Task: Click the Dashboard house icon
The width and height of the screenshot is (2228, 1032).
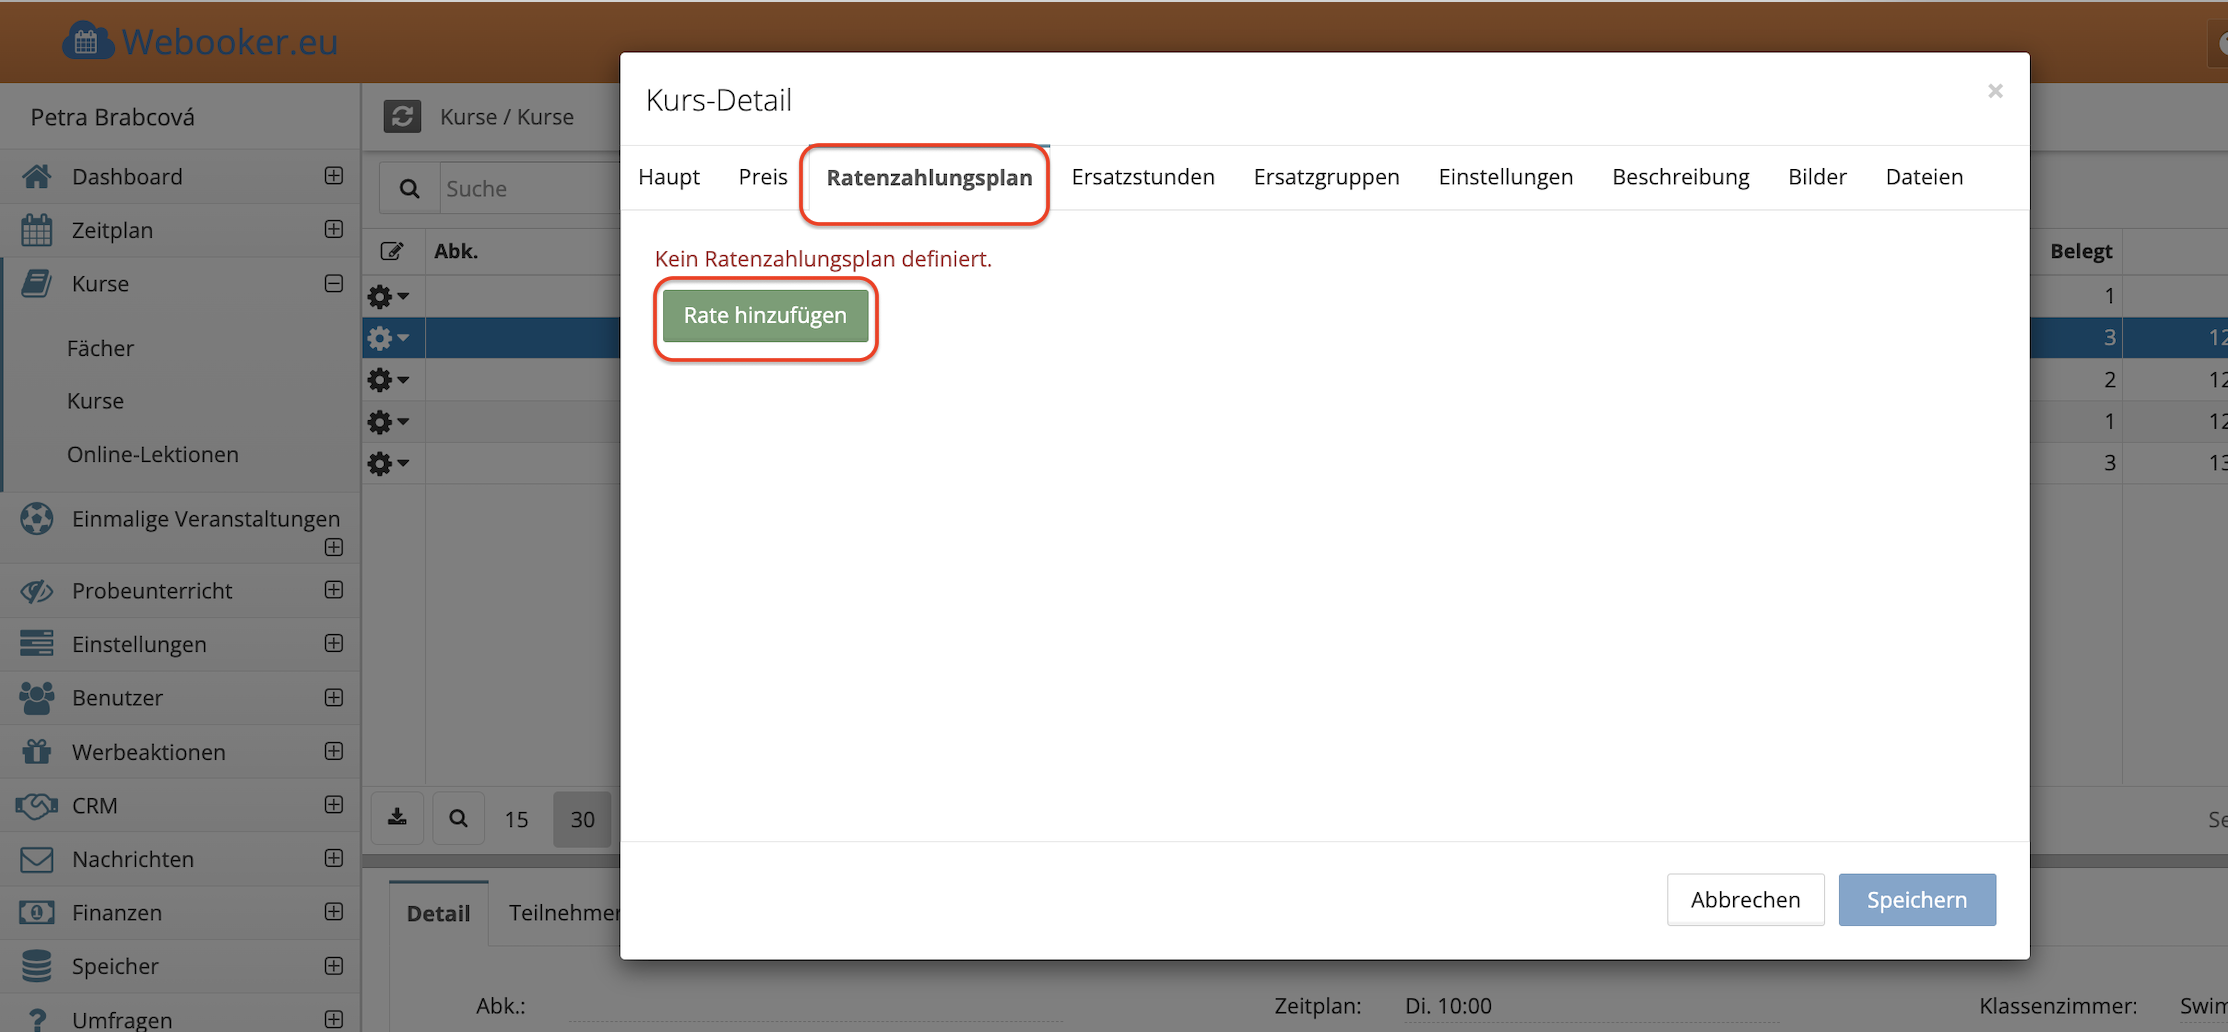Action: coord(37,176)
